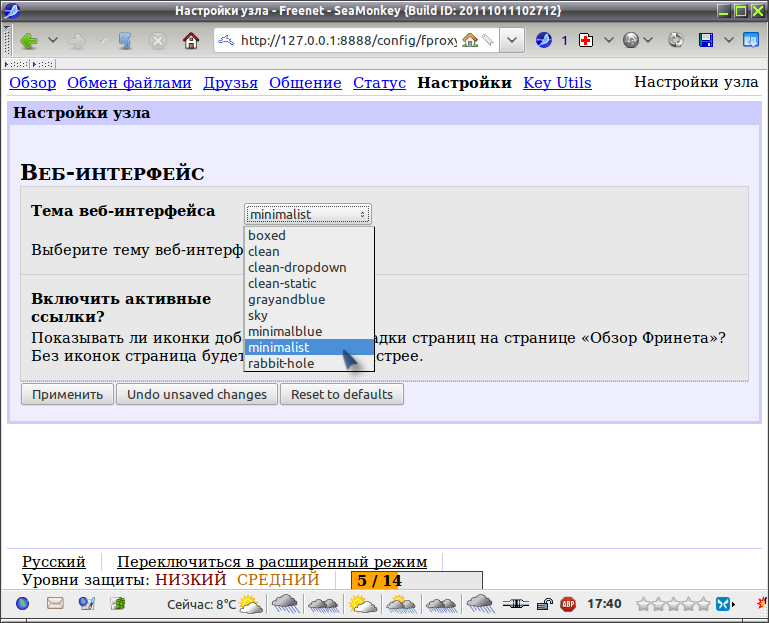Screen dimensions: 769x623
Task: Click the address bar URL field
Action: click(x=348, y=40)
